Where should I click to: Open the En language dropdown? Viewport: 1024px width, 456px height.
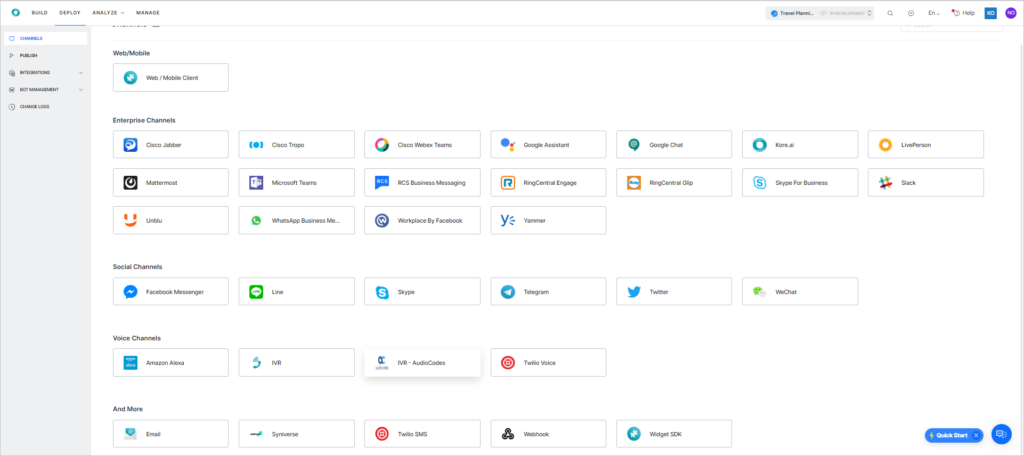coord(933,13)
